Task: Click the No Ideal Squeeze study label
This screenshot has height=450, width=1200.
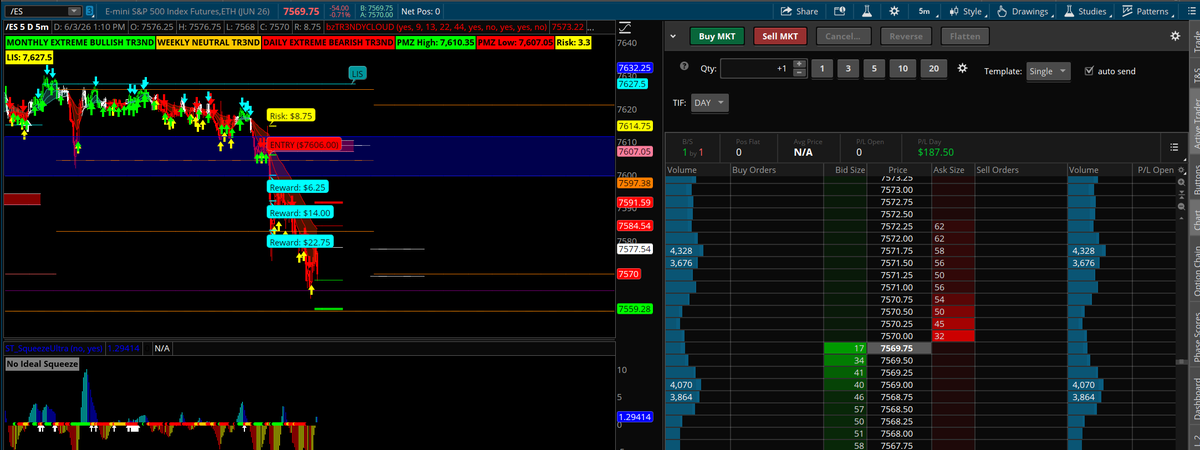Action: [x=40, y=364]
